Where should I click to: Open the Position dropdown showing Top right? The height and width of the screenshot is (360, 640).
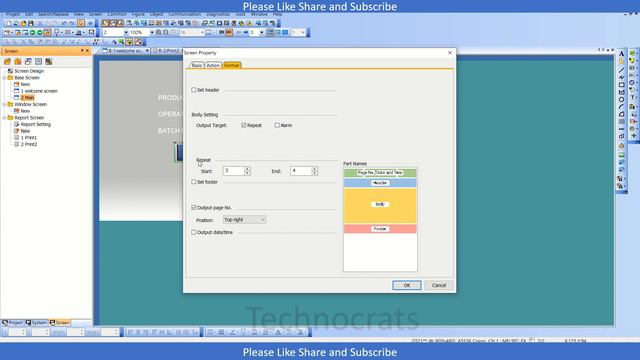click(x=244, y=220)
